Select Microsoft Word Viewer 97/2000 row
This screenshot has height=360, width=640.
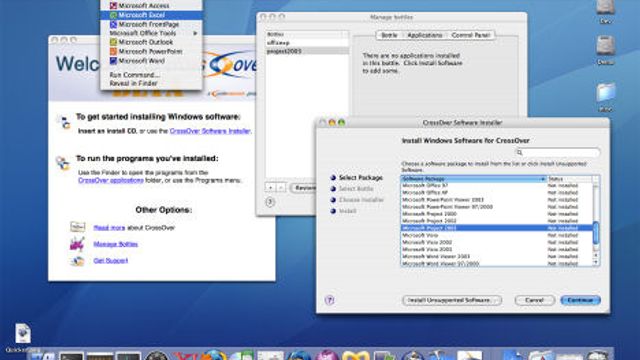pos(497,264)
